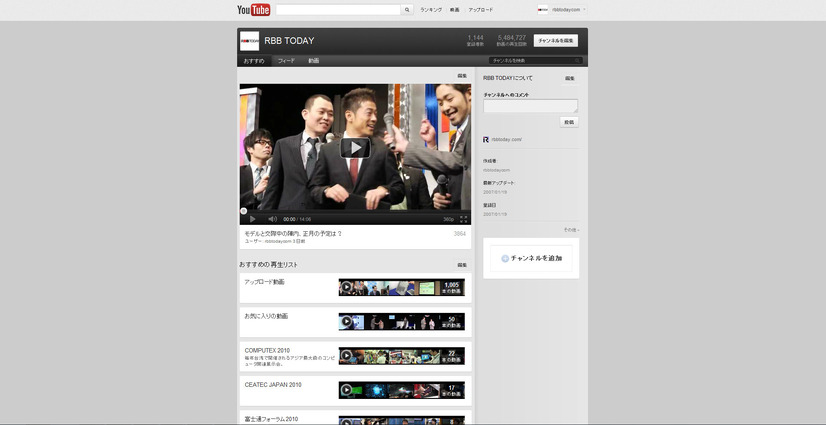This screenshot has height=425, width=826.
Task: Play the アップロード動画 playlist strip
Action: pos(401,287)
